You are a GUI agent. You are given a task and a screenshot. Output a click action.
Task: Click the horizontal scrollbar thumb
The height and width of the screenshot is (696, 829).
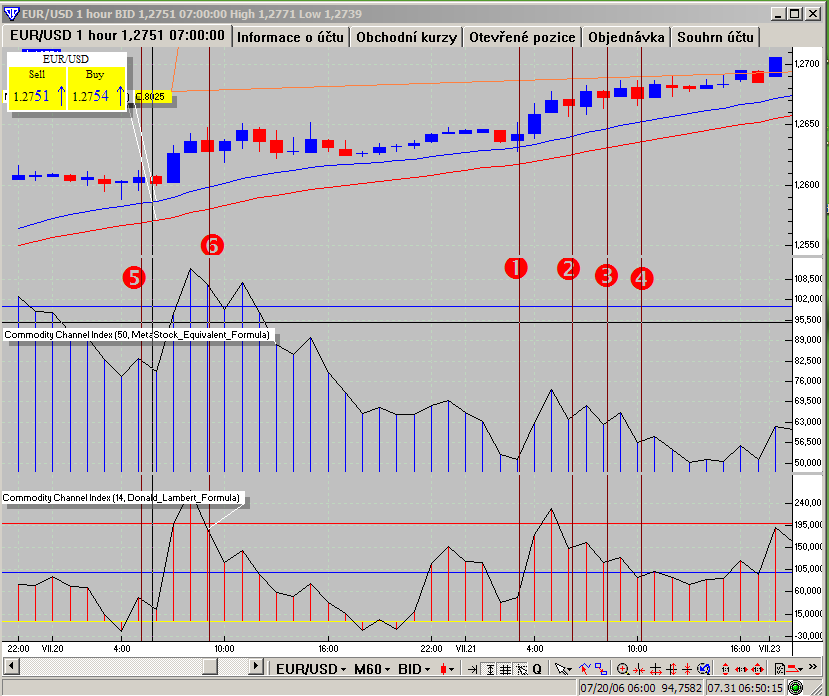click(x=210, y=666)
